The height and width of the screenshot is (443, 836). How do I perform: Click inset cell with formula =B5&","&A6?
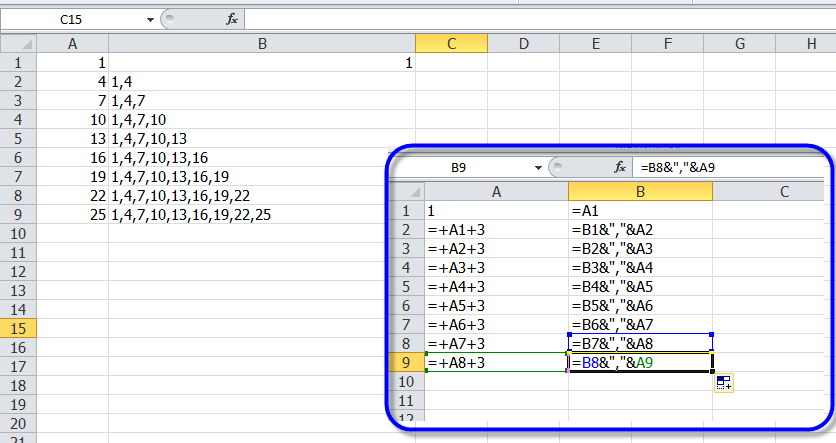coord(640,305)
